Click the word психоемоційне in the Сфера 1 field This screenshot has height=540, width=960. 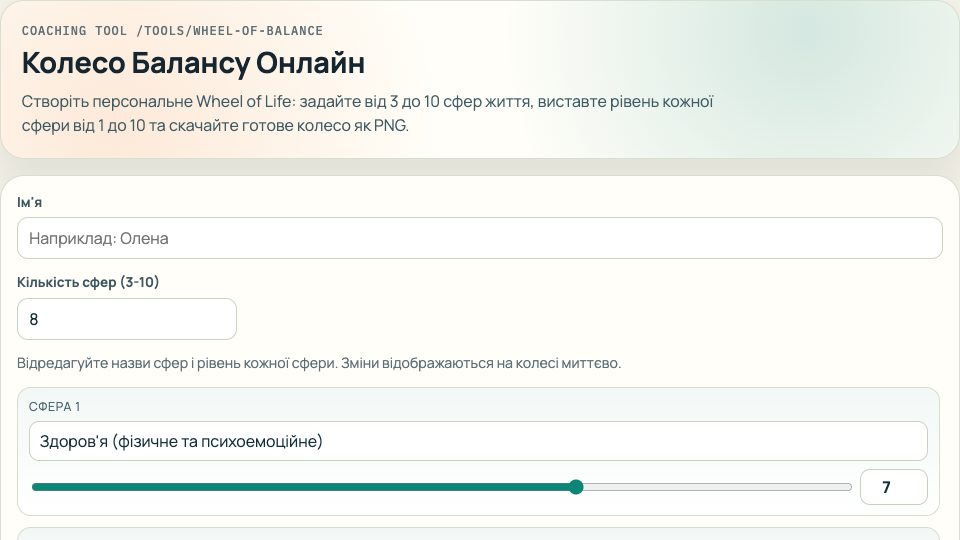pos(267,441)
